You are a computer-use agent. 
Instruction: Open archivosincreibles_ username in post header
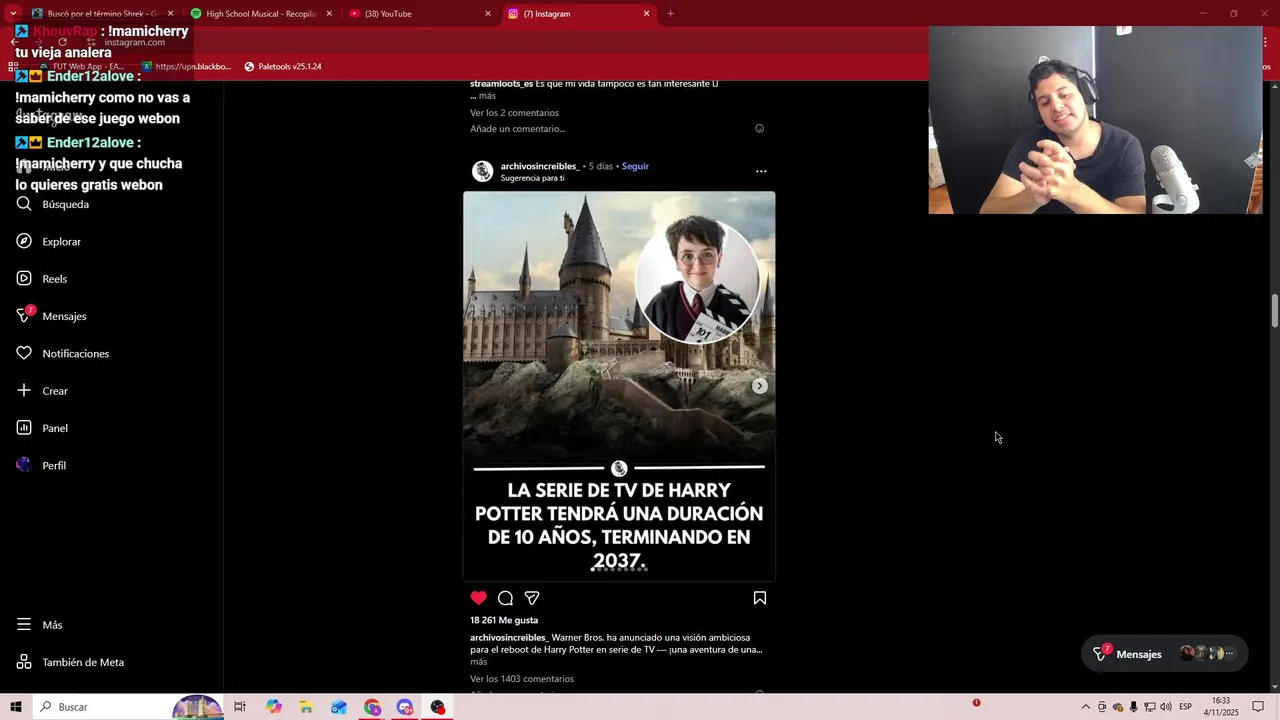[540, 166]
